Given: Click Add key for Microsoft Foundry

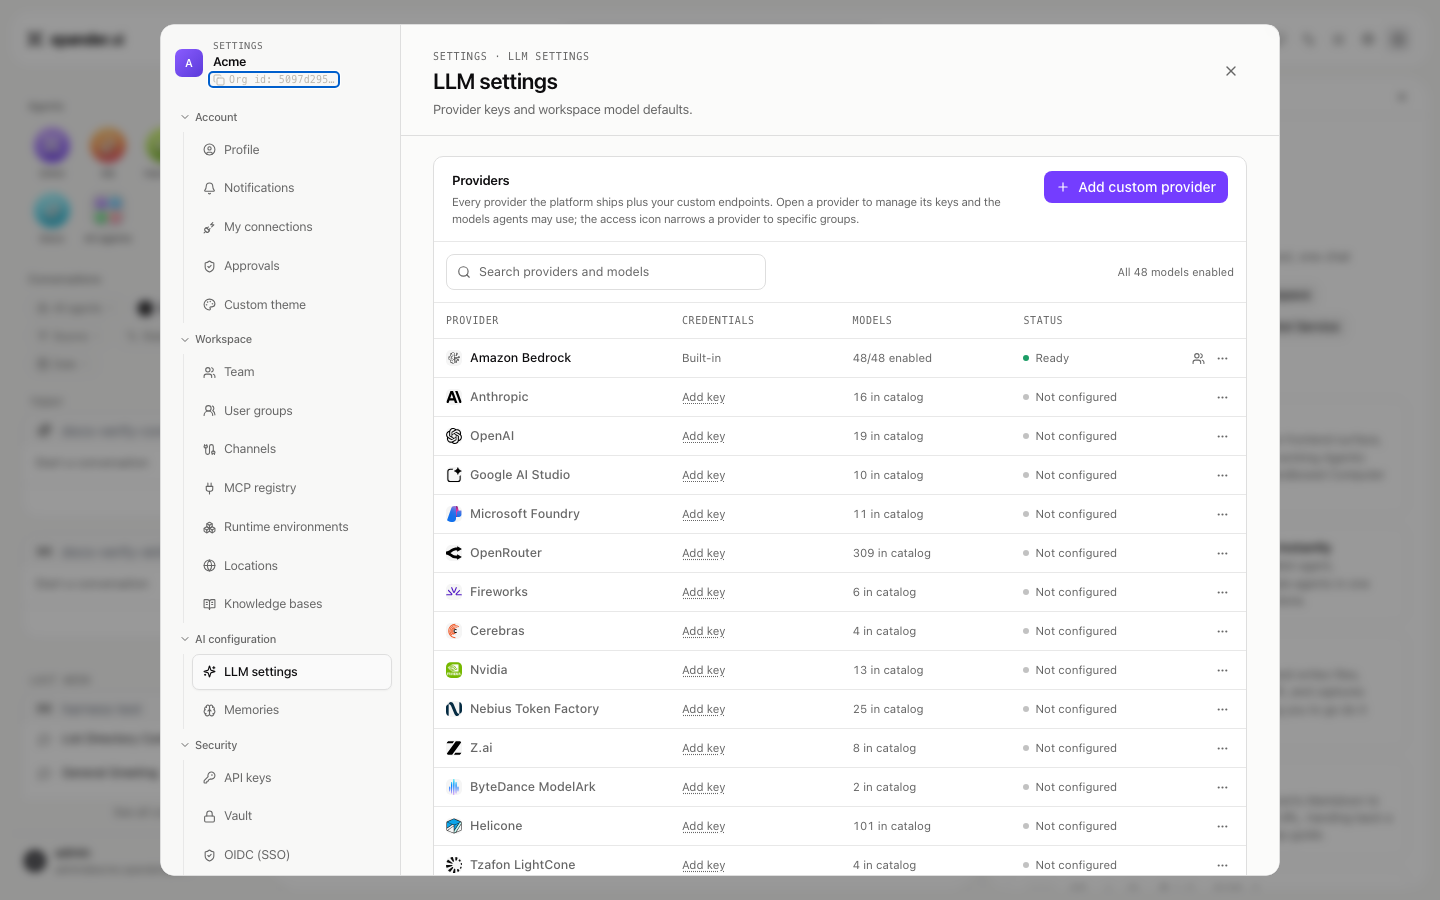Looking at the screenshot, I should (x=704, y=514).
